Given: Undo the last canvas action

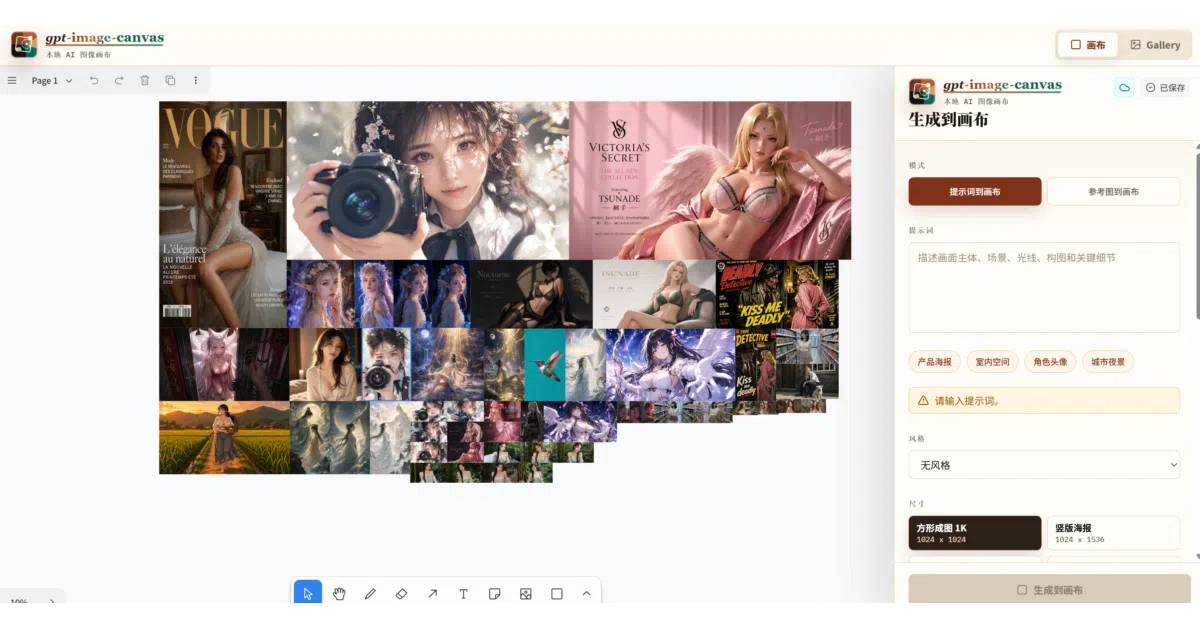Looking at the screenshot, I should [94, 80].
